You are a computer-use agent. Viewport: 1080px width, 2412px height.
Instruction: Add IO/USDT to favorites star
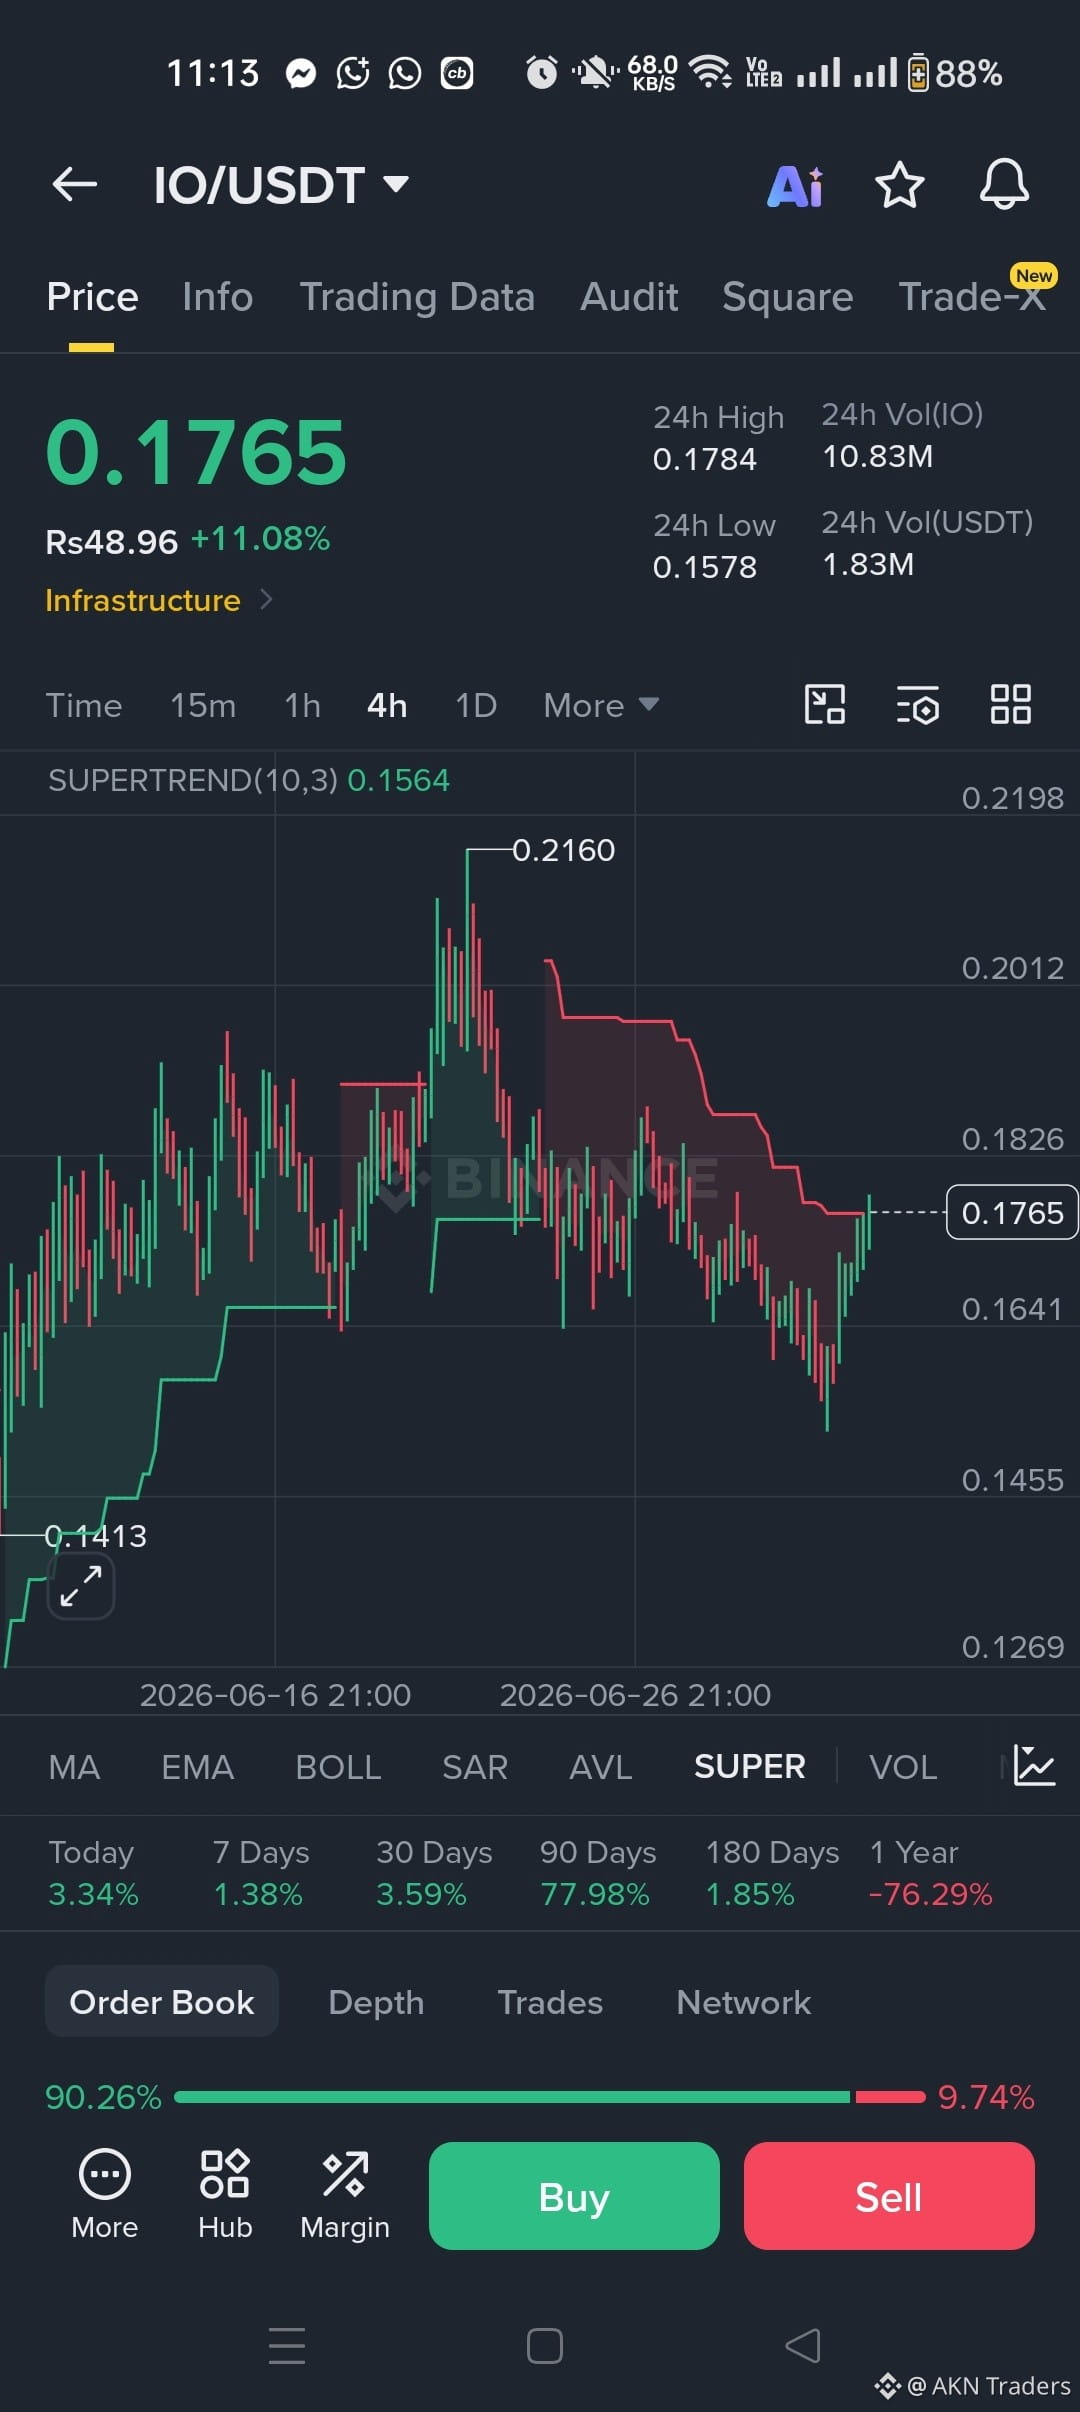899,185
